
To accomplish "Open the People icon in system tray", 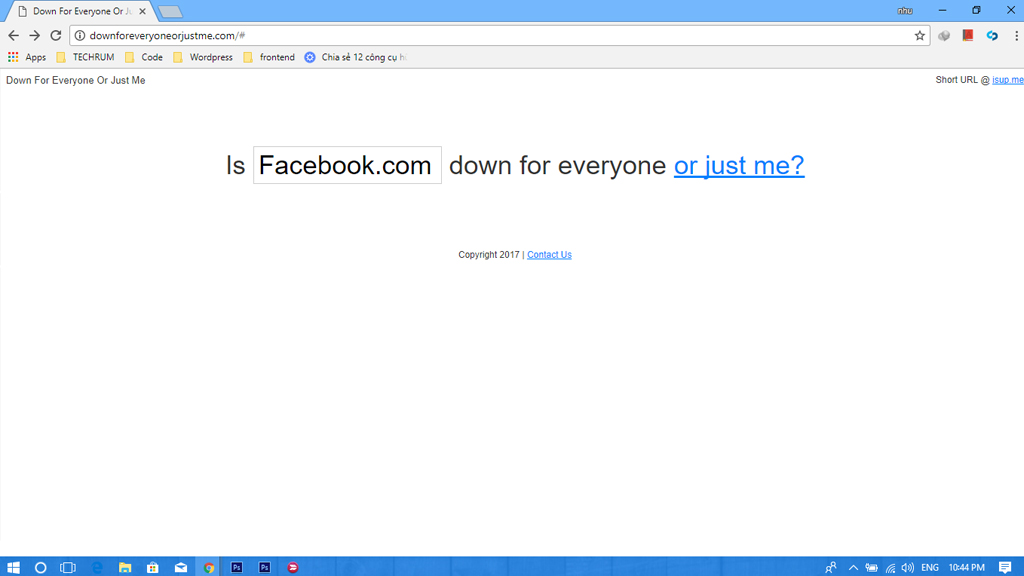I will (x=831, y=568).
